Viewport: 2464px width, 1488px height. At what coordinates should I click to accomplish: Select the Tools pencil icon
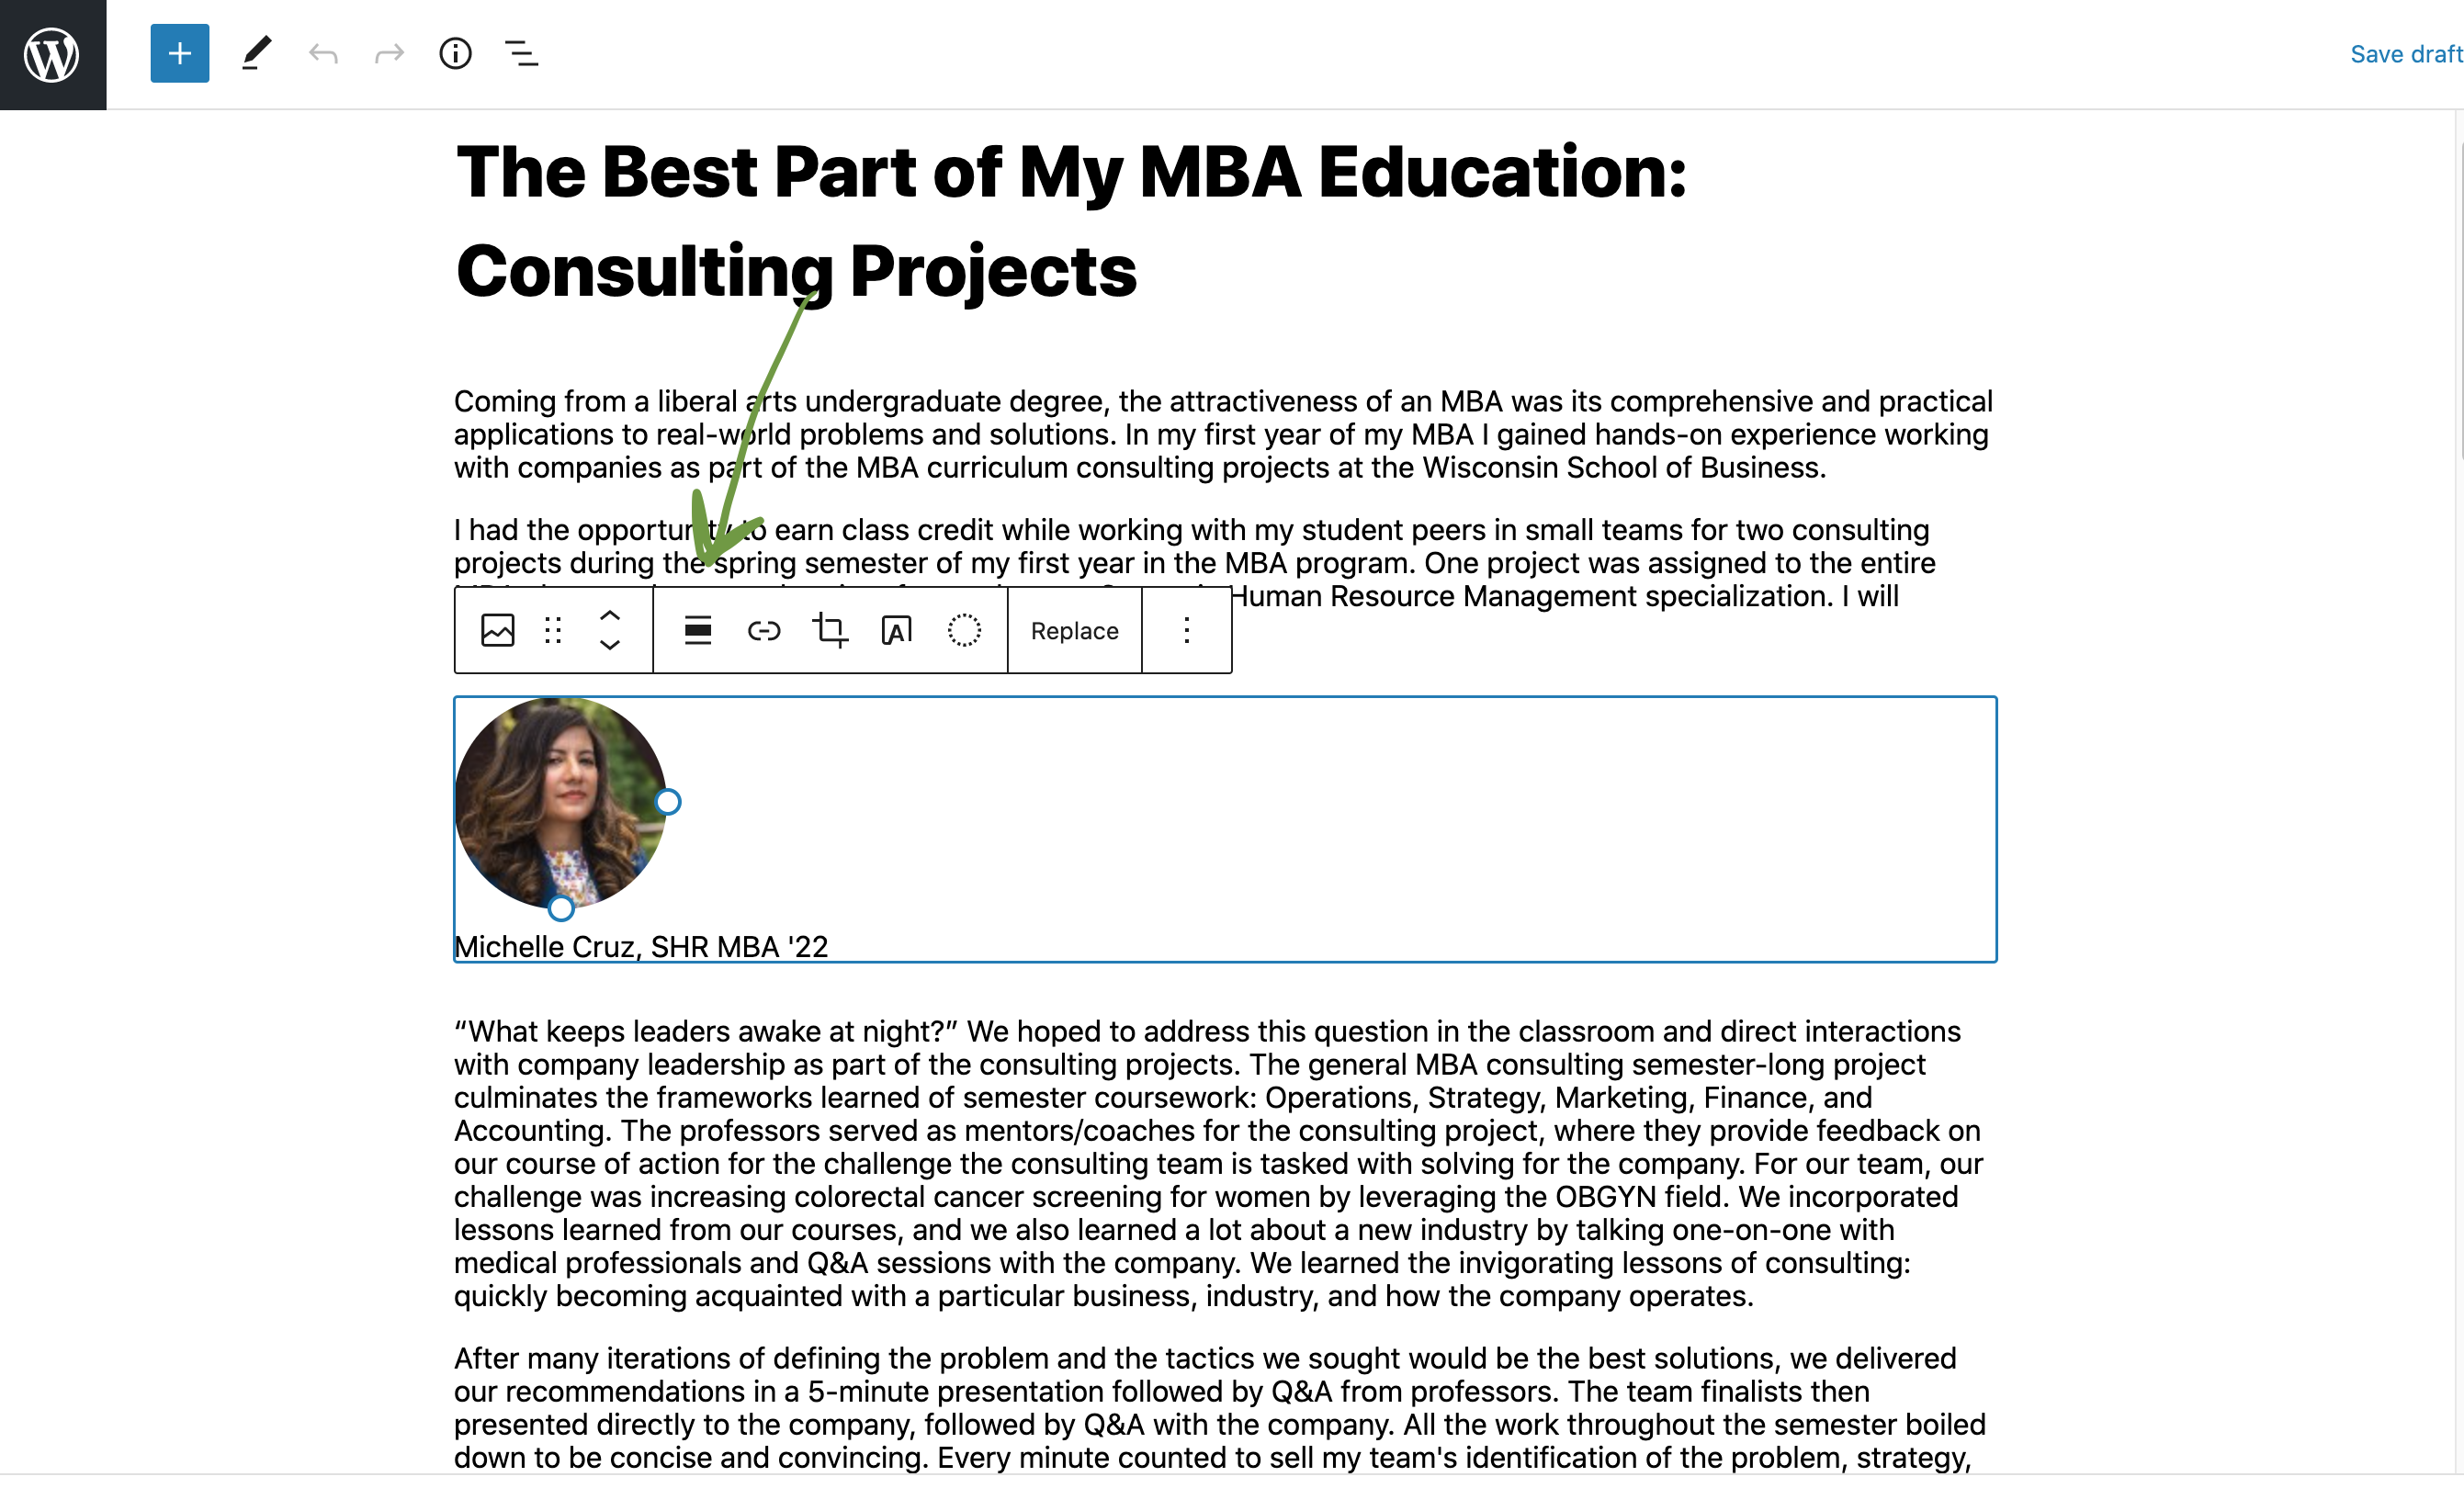click(256, 53)
